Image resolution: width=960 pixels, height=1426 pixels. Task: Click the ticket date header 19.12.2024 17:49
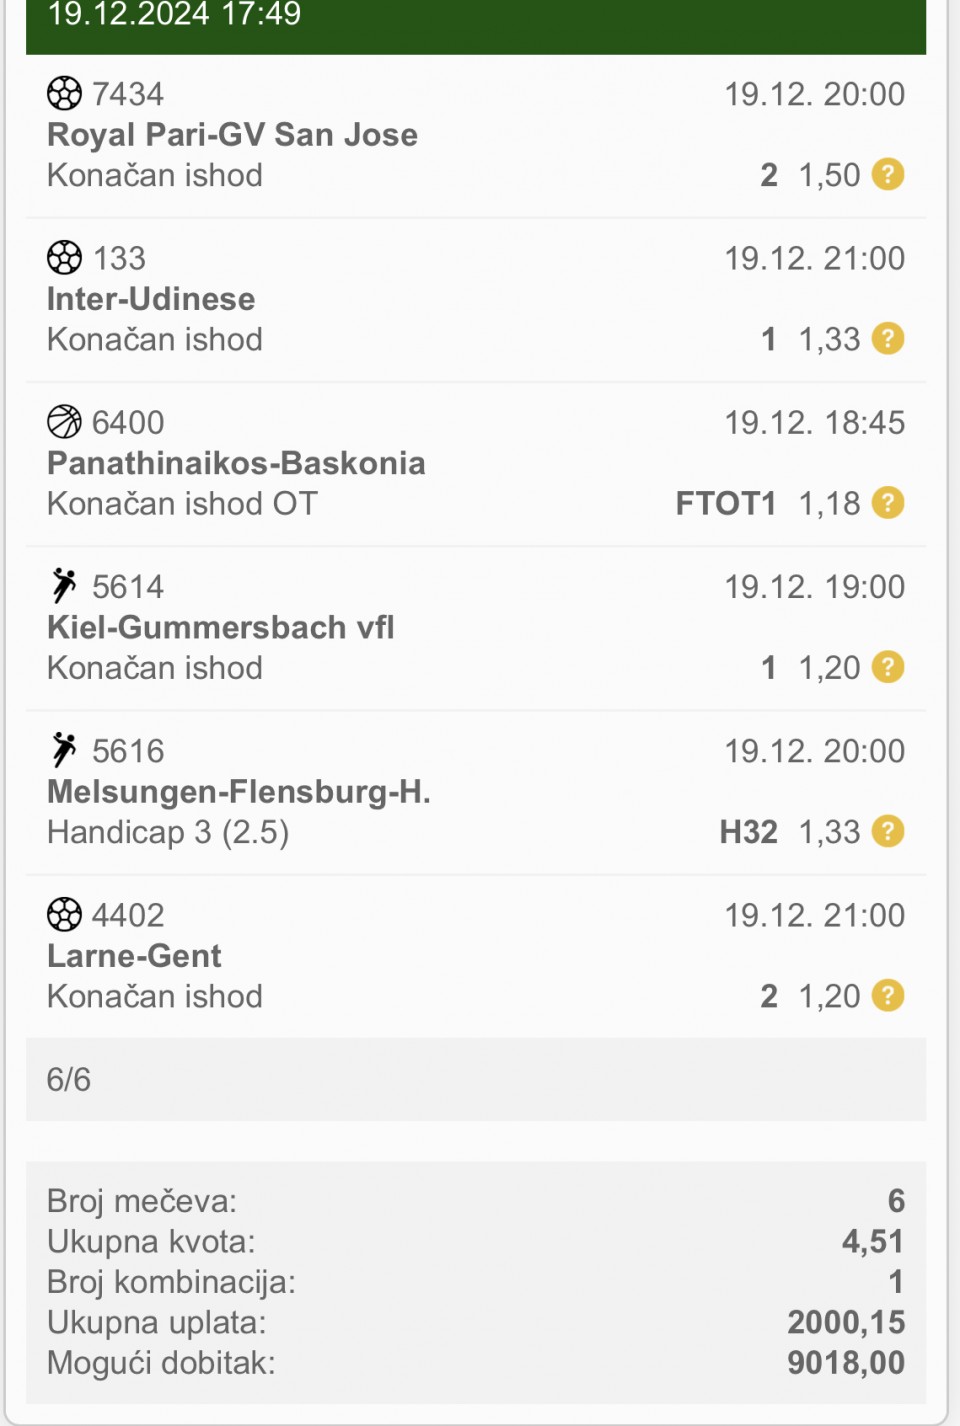coord(174,14)
